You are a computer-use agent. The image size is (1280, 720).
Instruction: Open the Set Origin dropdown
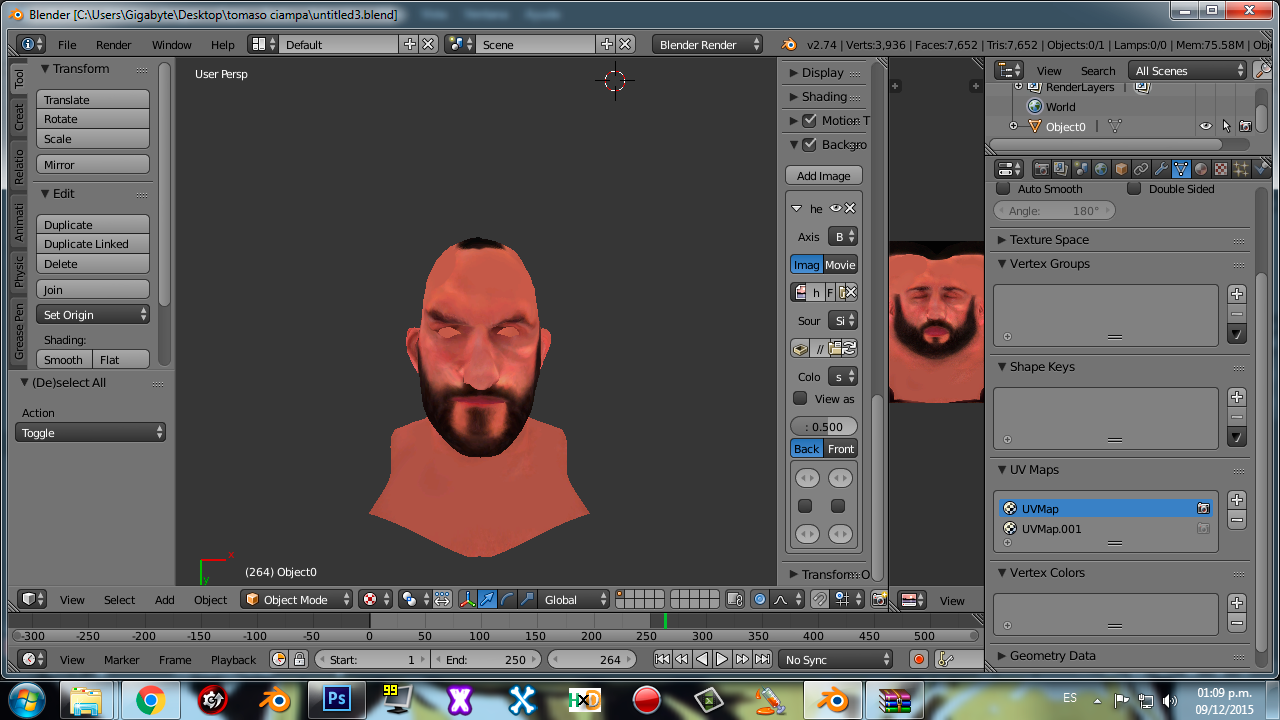point(93,314)
